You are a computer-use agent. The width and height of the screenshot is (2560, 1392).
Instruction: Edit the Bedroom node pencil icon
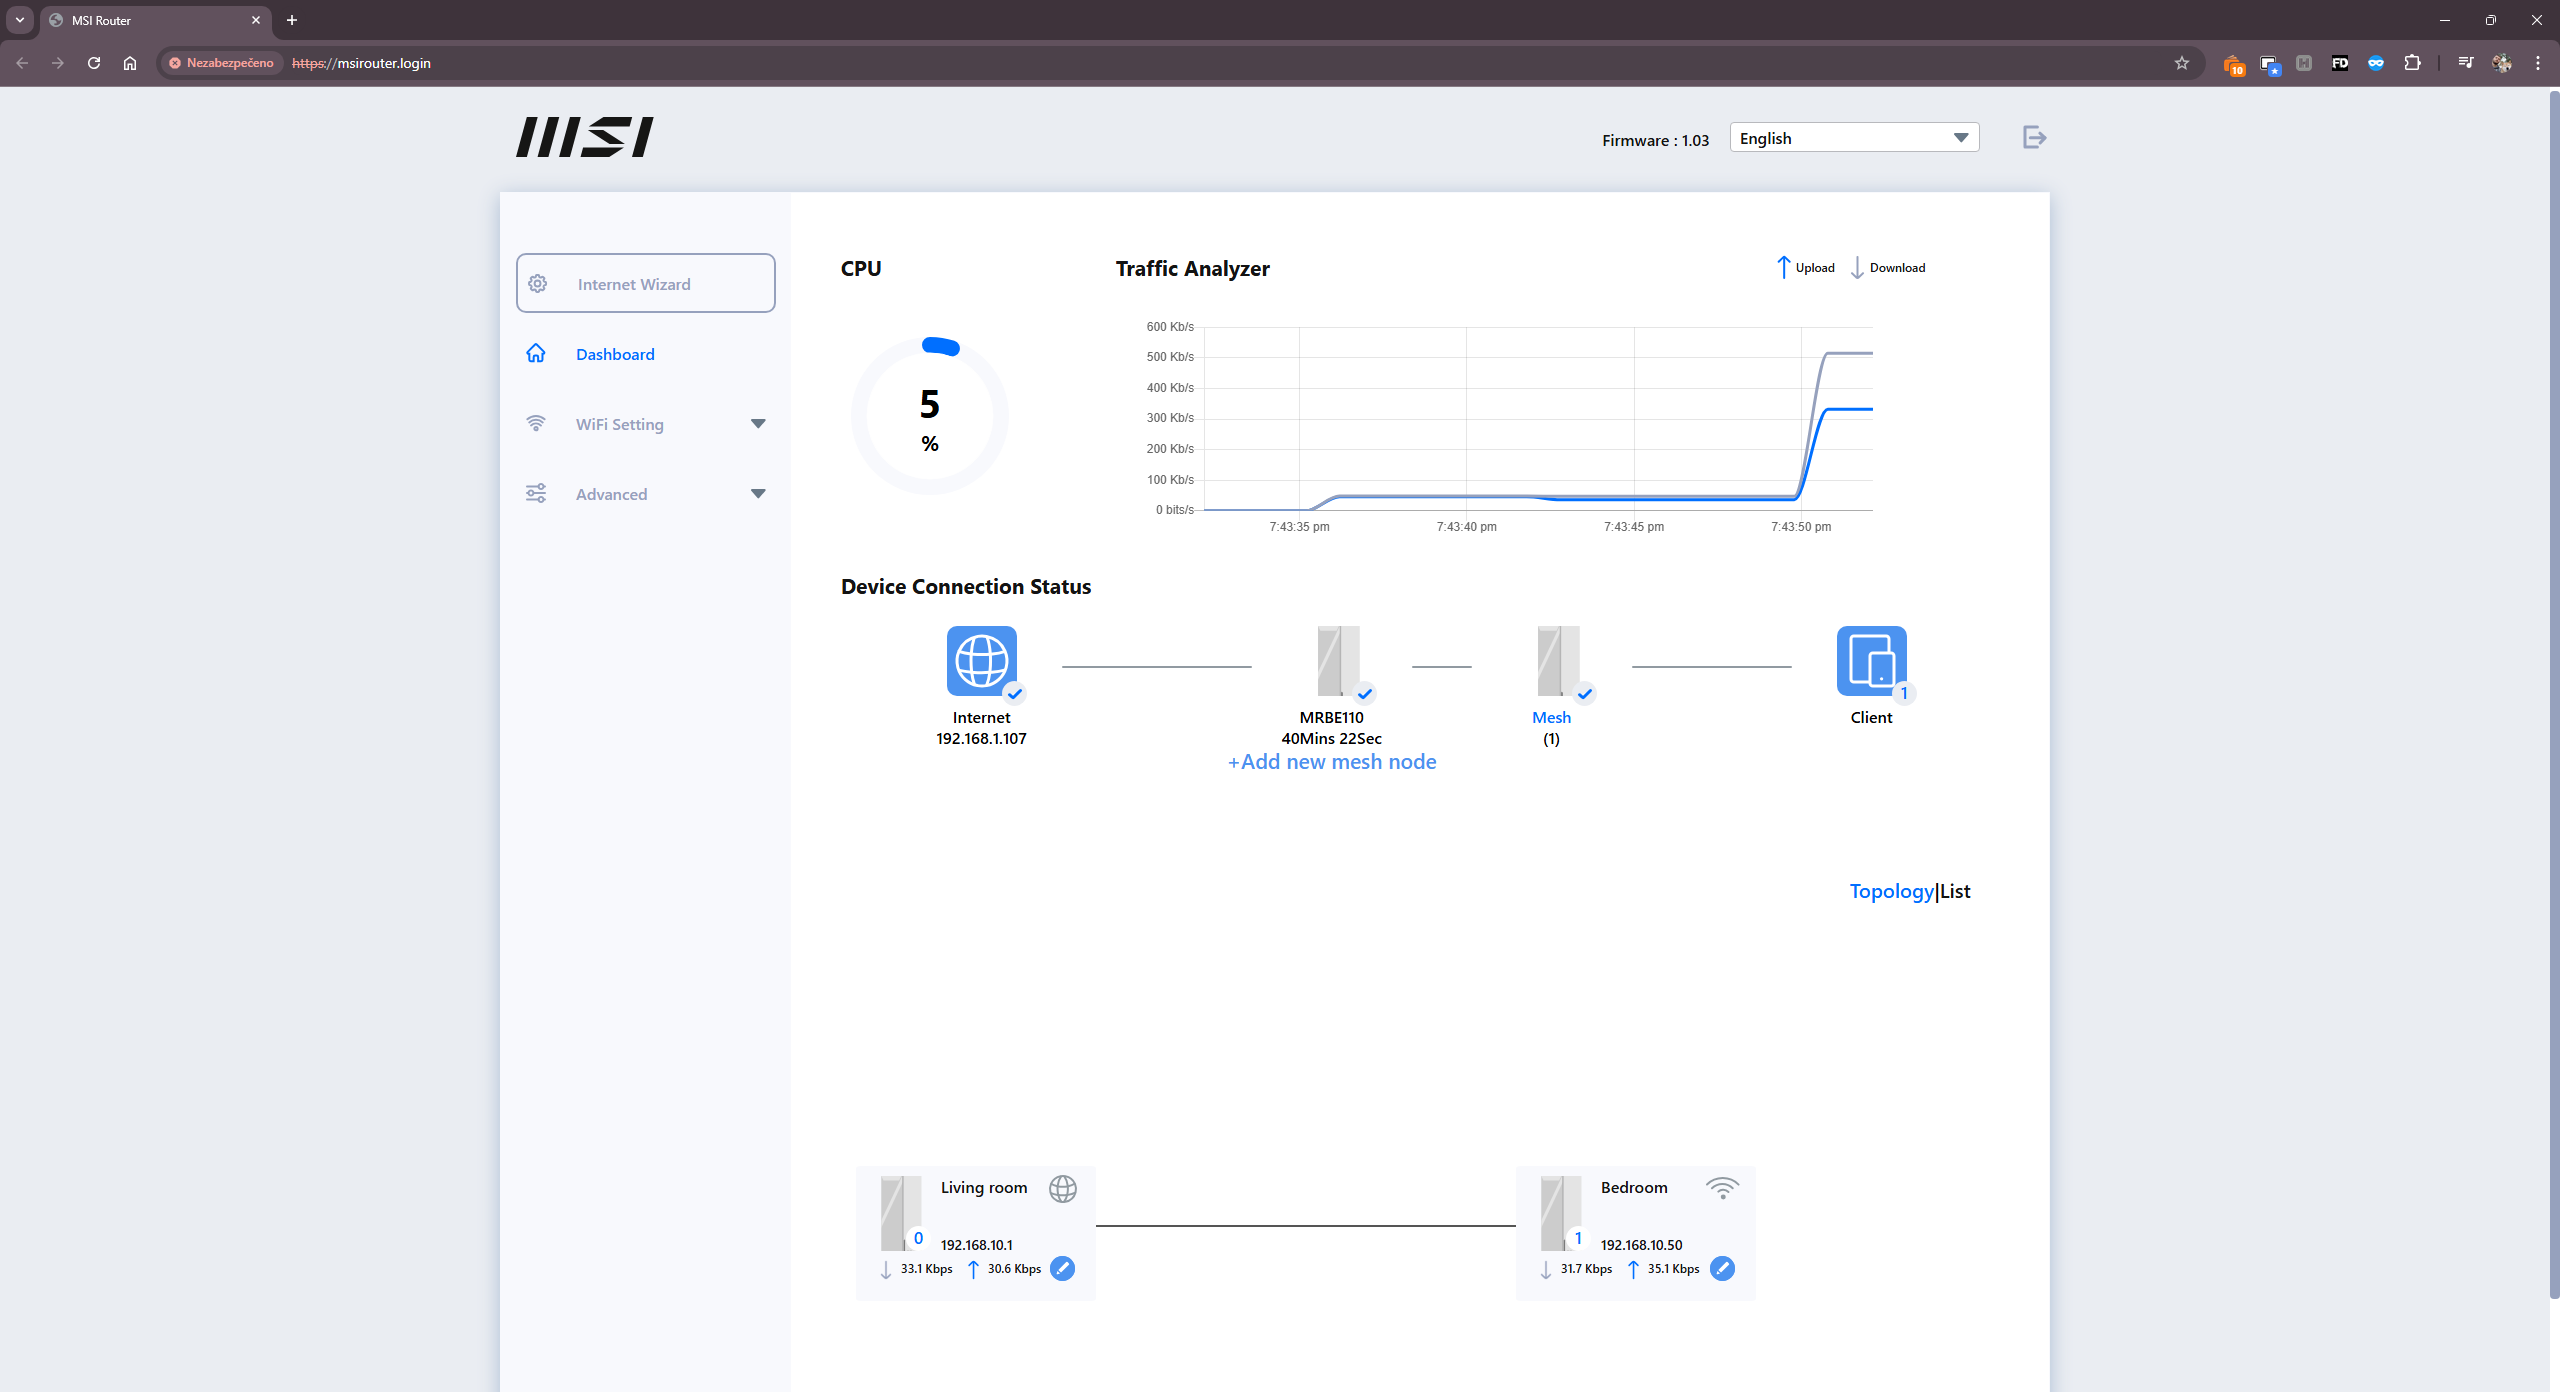click(x=1722, y=1268)
